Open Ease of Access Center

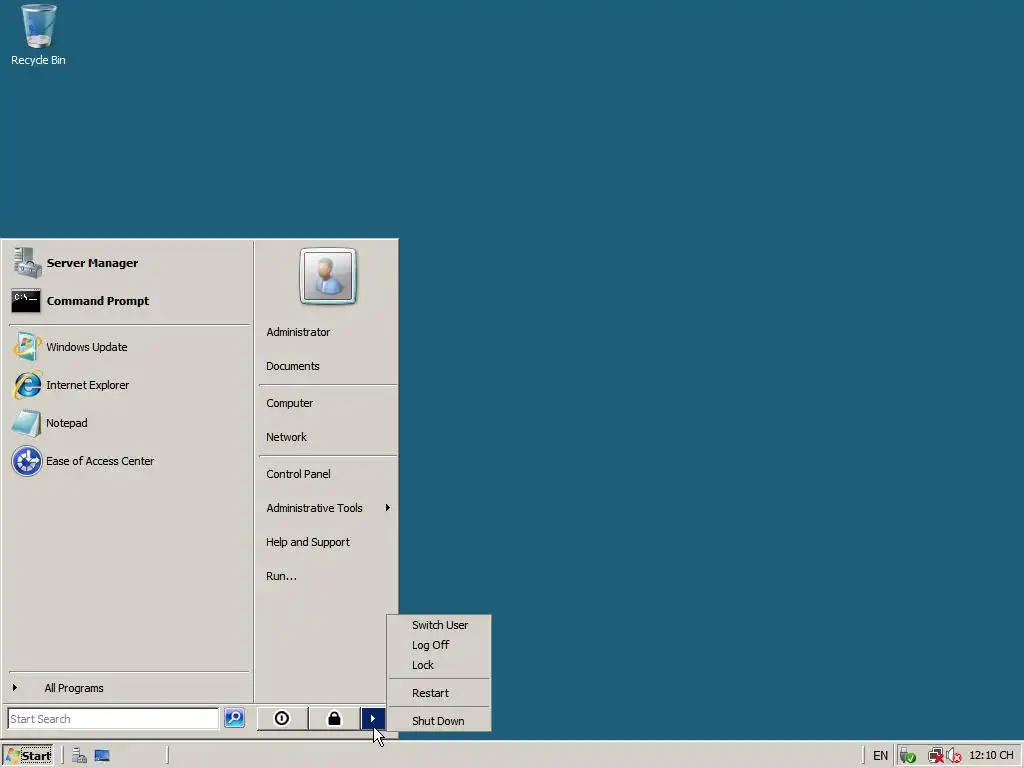[x=129, y=460]
